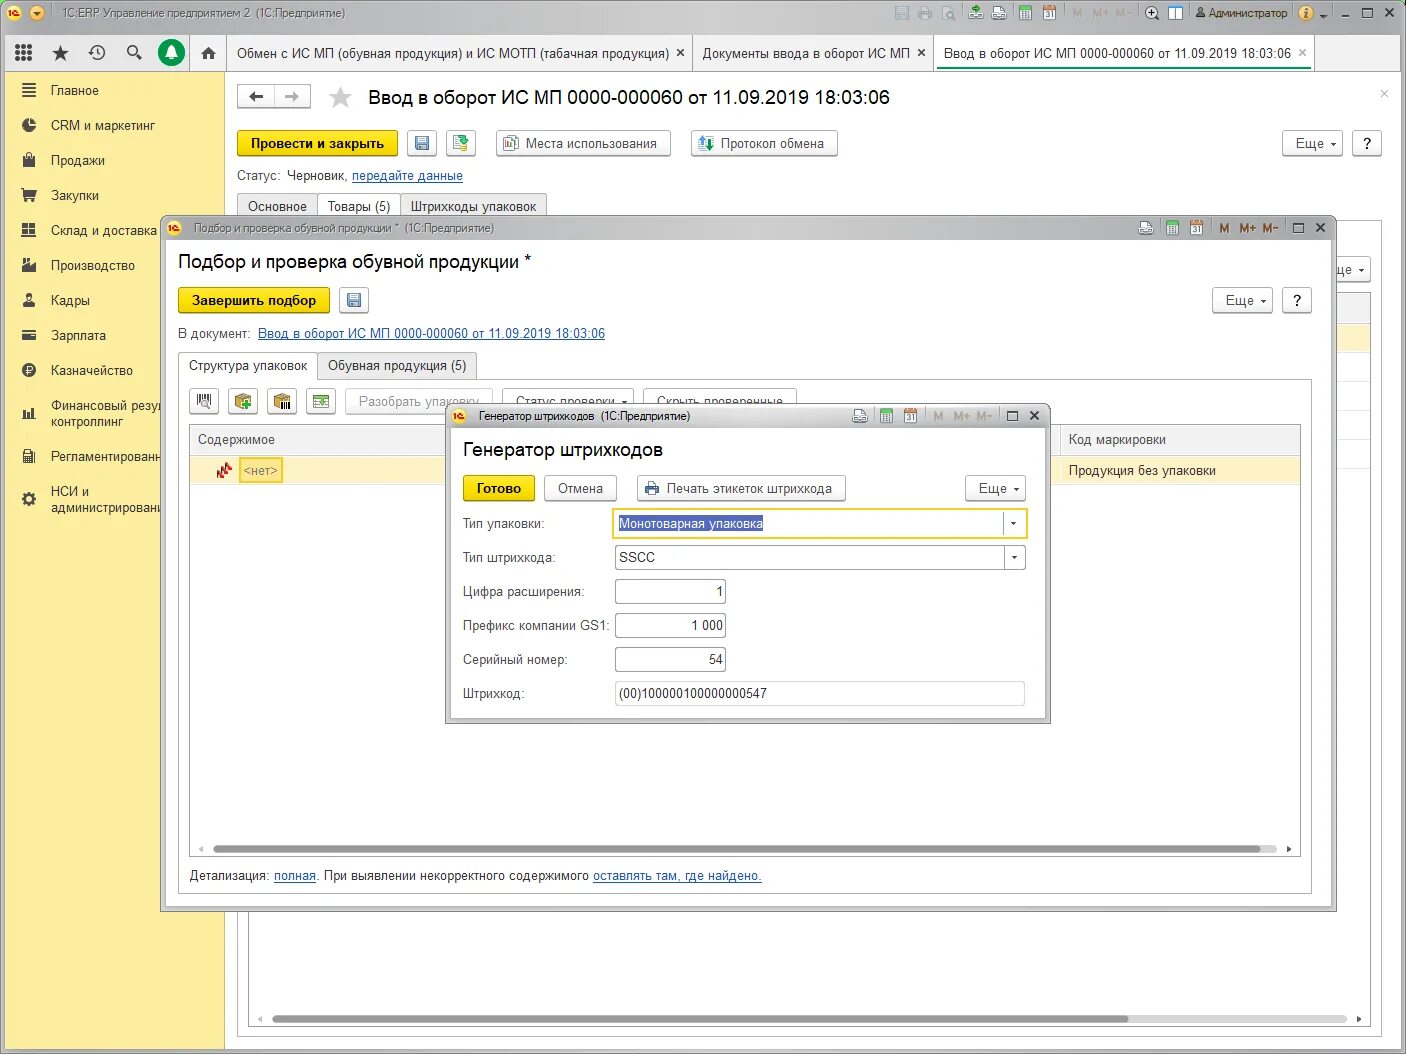
Task: Switch to Товары (5) tab
Action: [359, 206]
